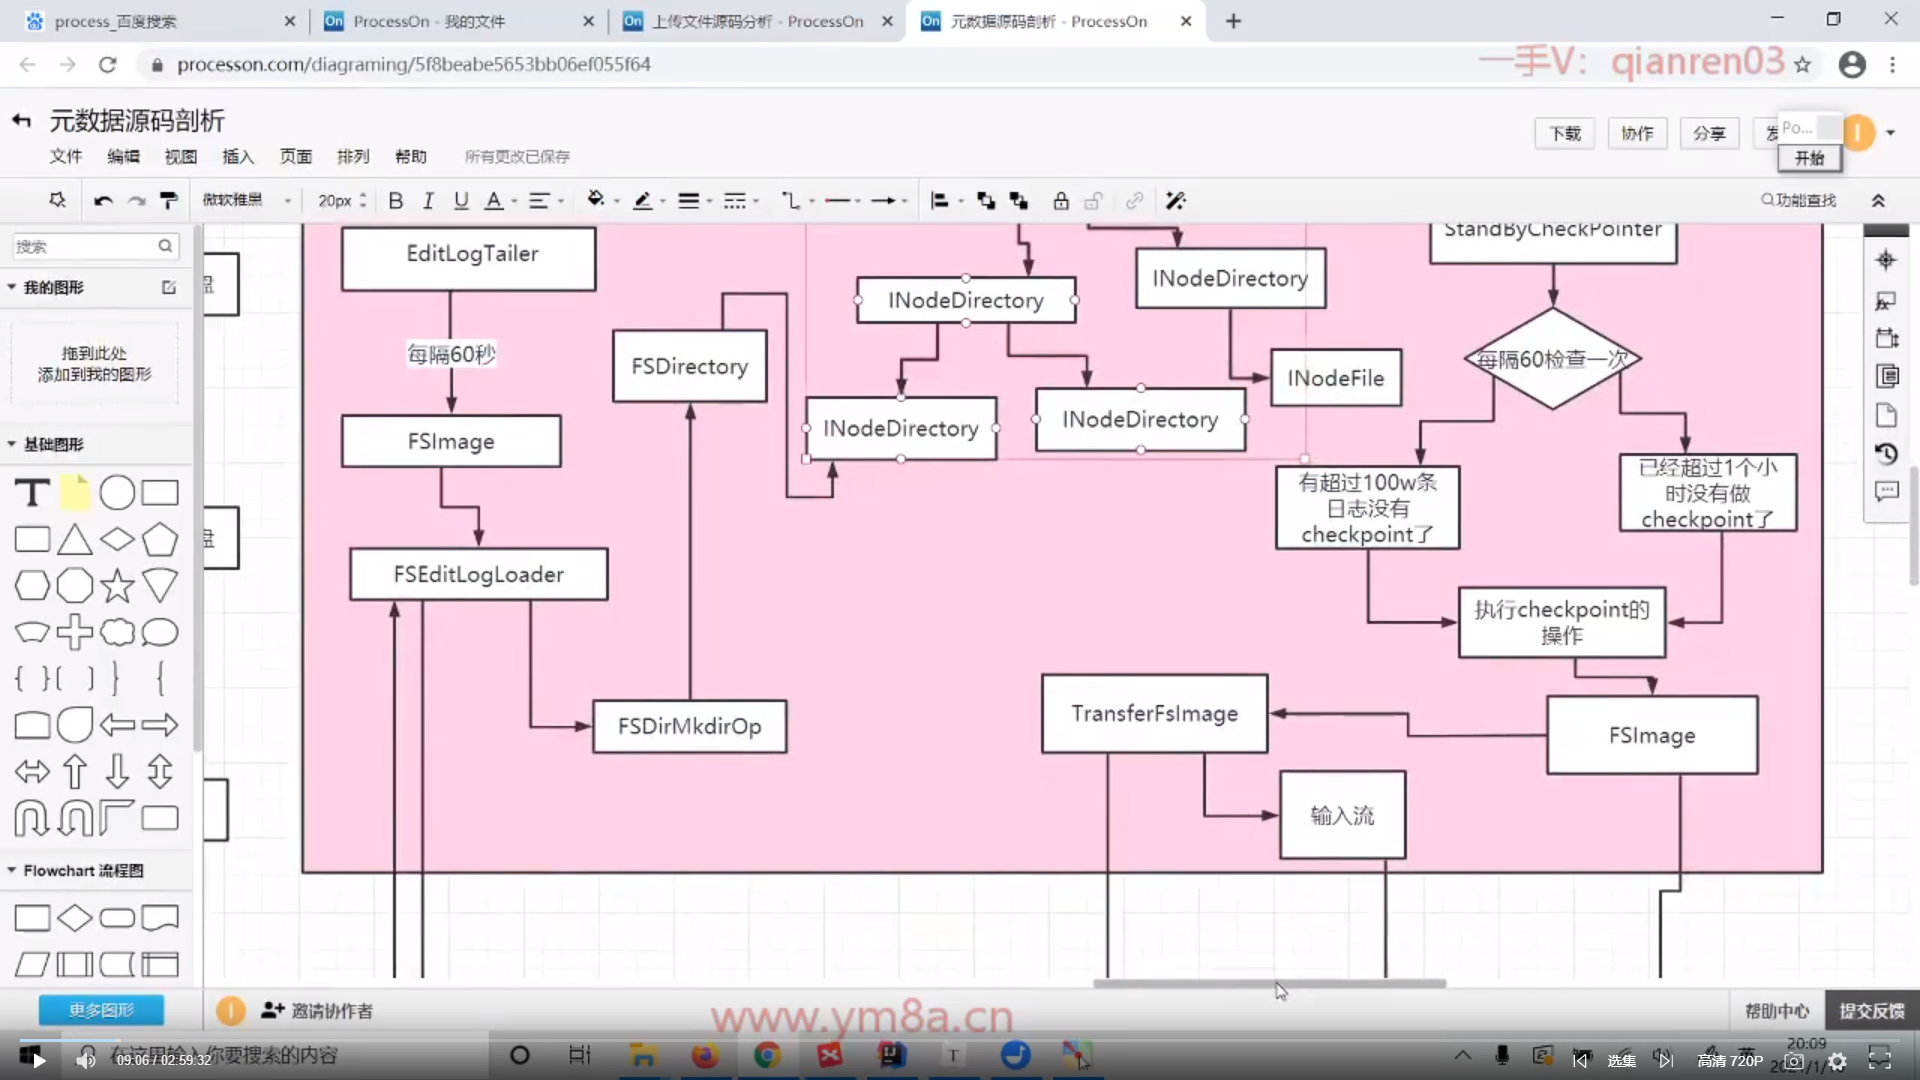The image size is (1920, 1080).
Task: Open the comments panel icon
Action: tap(1886, 492)
